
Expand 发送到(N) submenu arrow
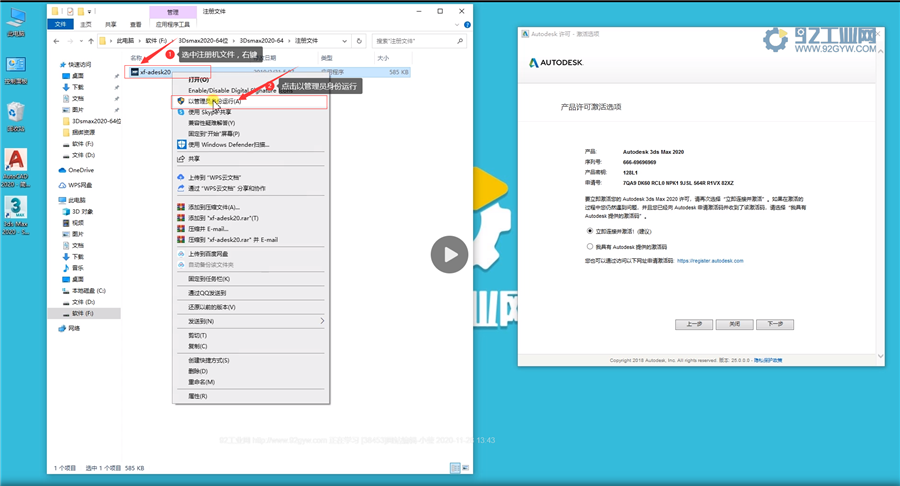322,321
